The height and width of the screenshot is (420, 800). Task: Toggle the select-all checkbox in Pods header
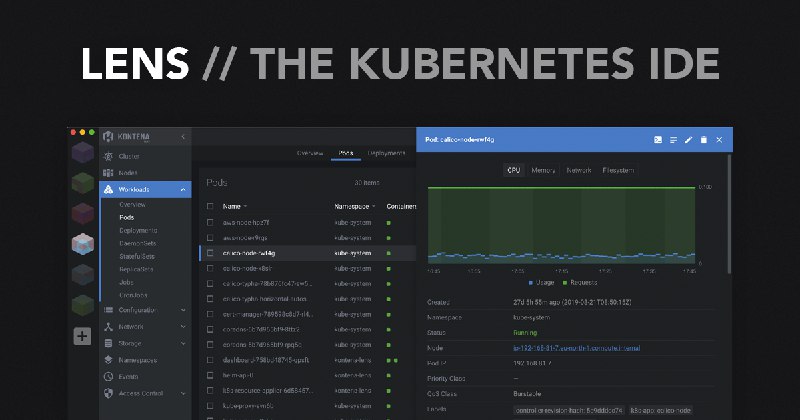(210, 205)
